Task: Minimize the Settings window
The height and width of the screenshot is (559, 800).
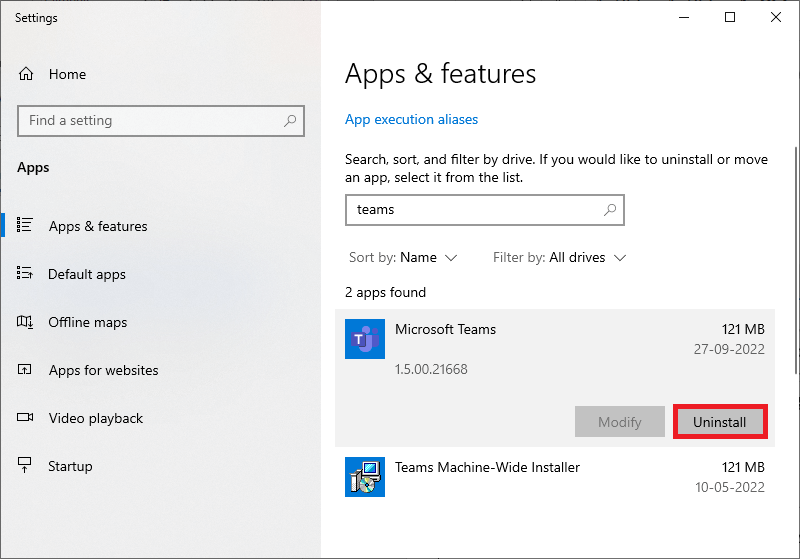Action: (684, 17)
